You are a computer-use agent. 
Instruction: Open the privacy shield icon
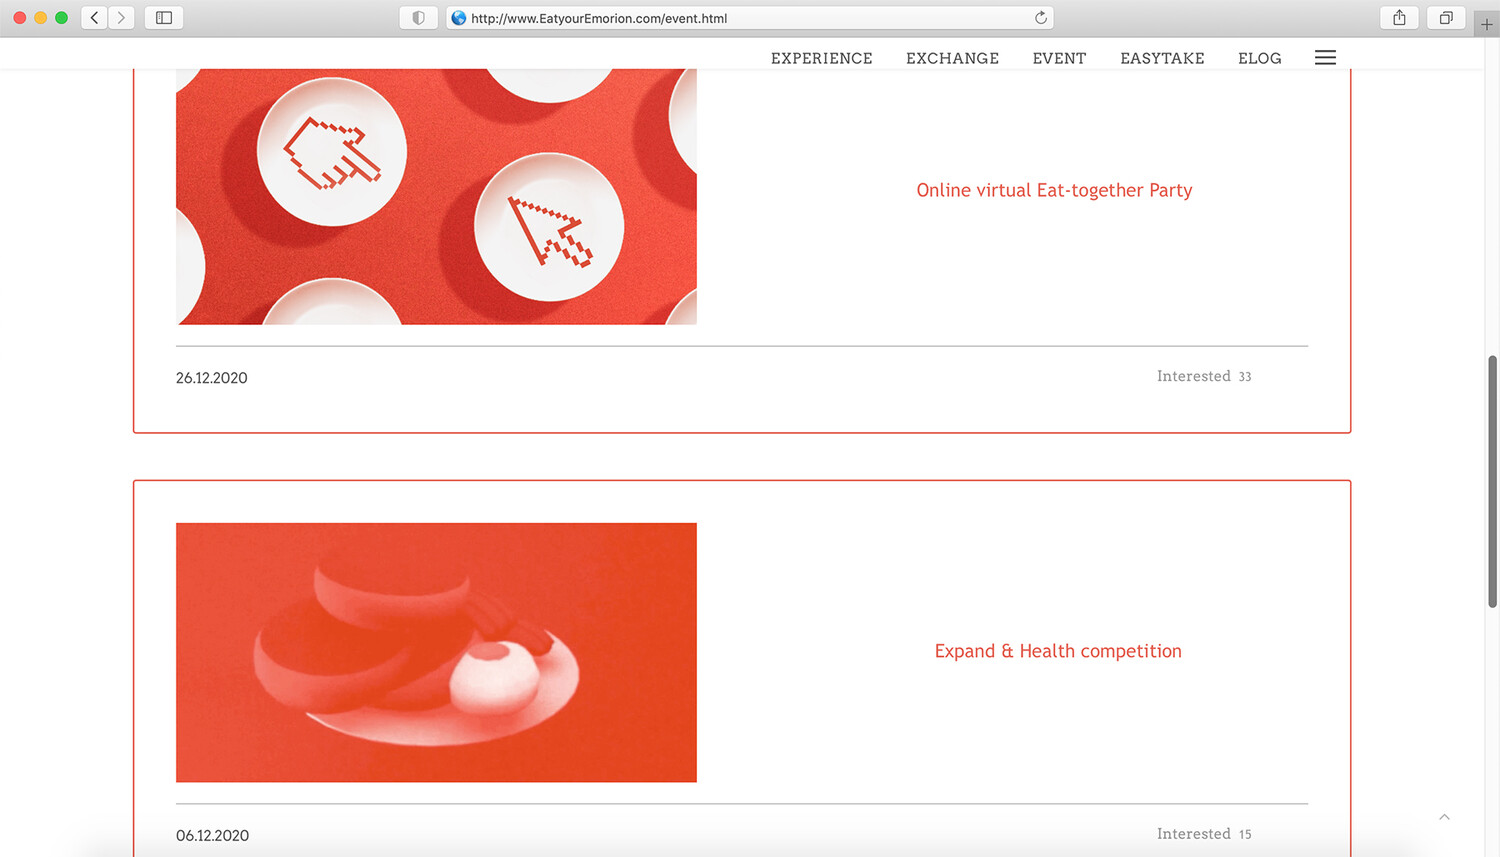pyautogui.click(x=418, y=18)
